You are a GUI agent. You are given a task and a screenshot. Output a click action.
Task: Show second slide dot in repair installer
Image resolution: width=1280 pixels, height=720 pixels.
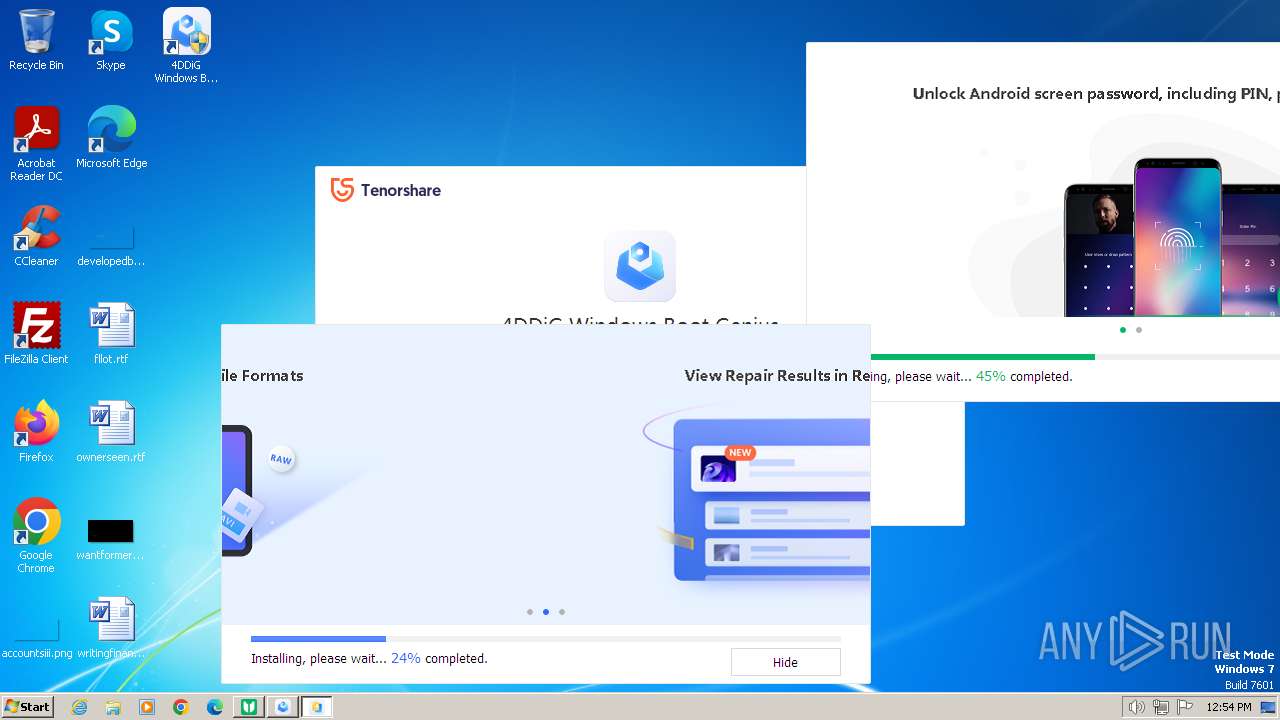[x=545, y=612]
